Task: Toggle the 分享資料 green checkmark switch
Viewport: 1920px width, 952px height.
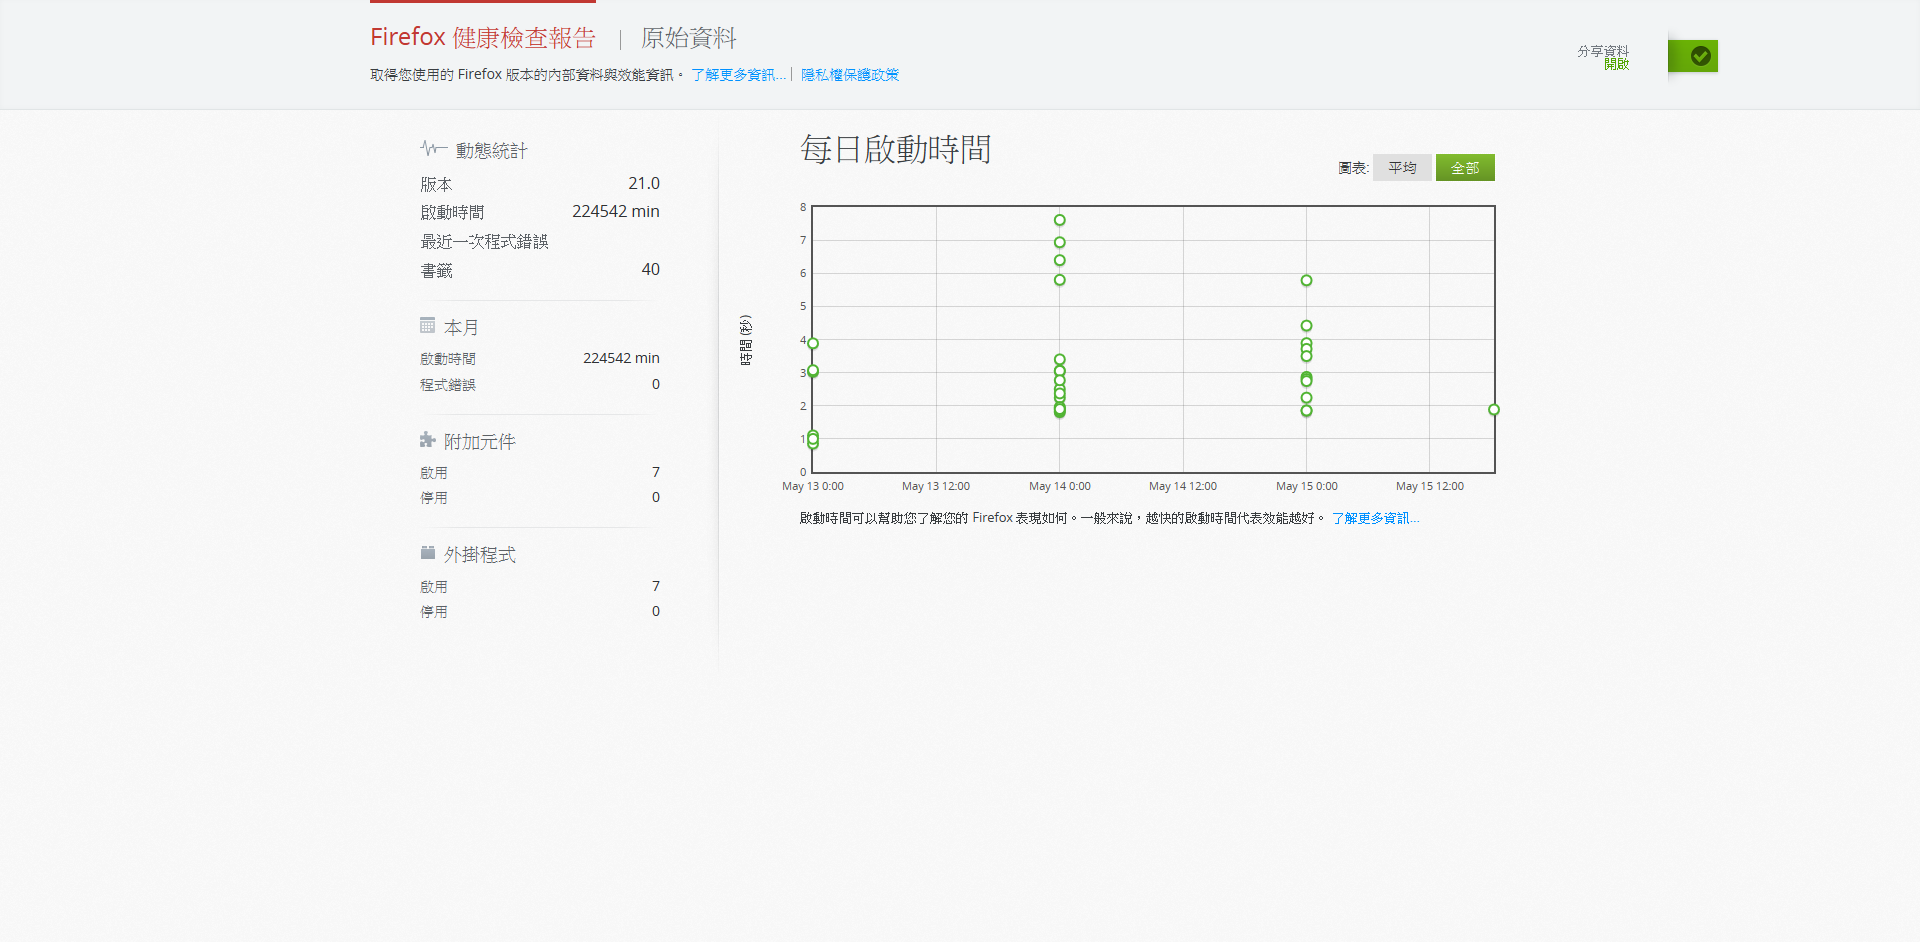Action: point(1692,56)
